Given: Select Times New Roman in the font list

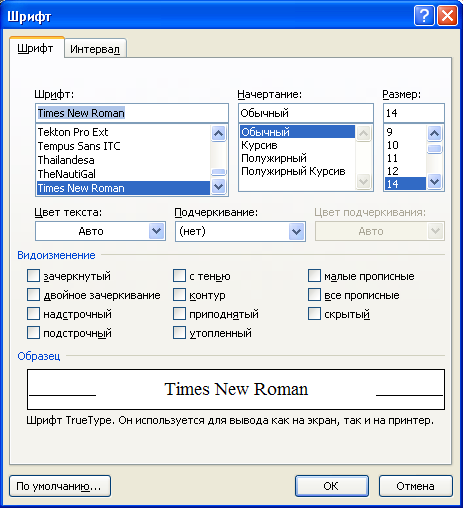Looking at the screenshot, I should click(x=123, y=188).
